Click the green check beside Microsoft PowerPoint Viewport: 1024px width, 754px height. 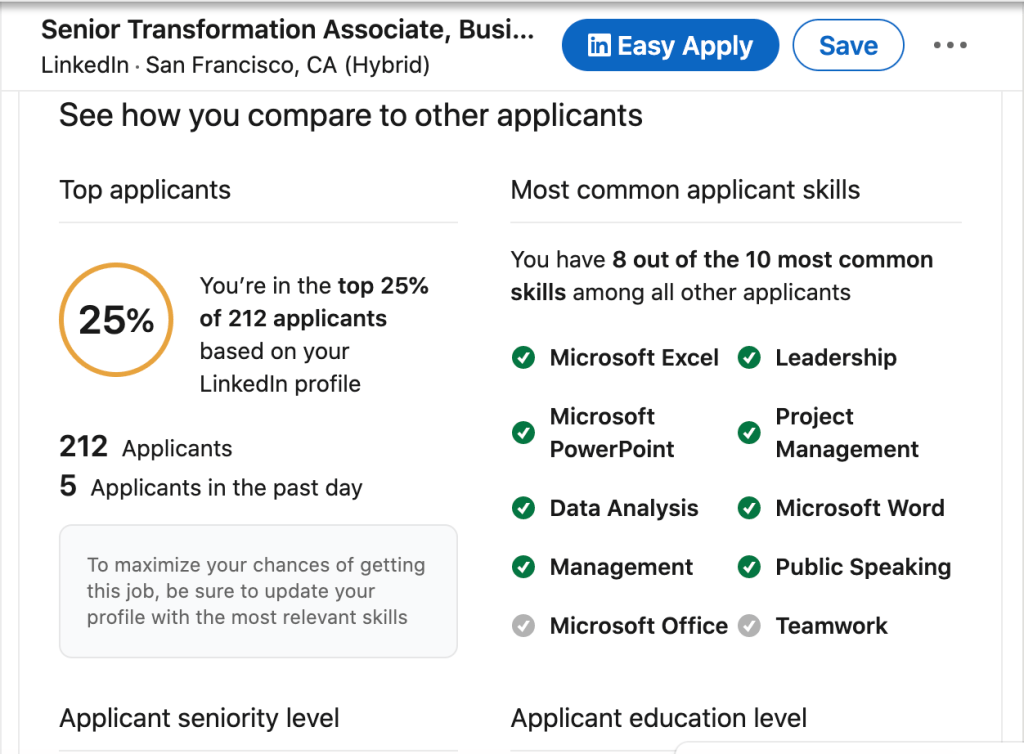coord(523,433)
